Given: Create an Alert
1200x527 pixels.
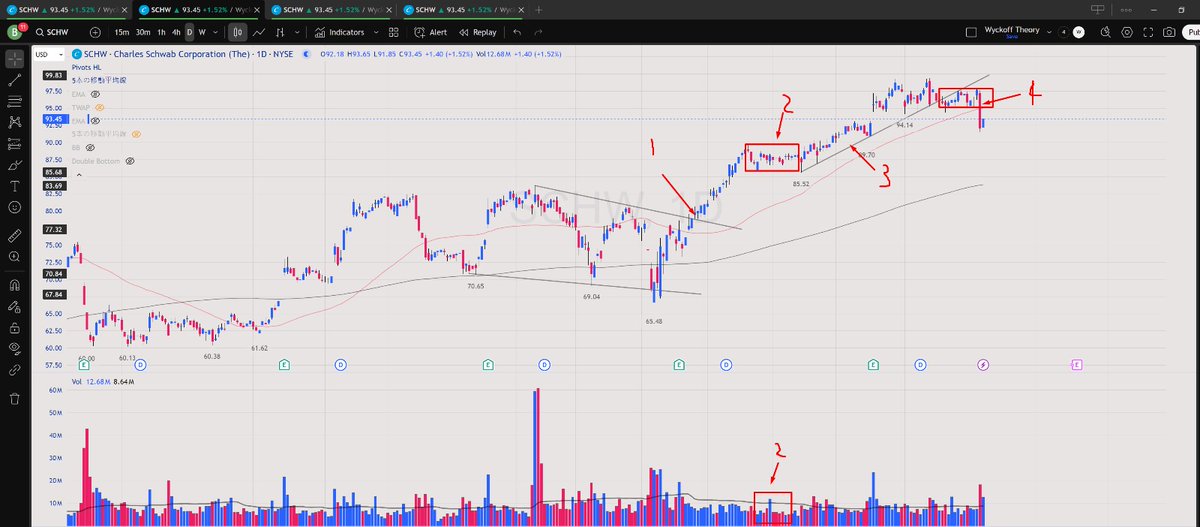Looking at the screenshot, I should click(430, 32).
